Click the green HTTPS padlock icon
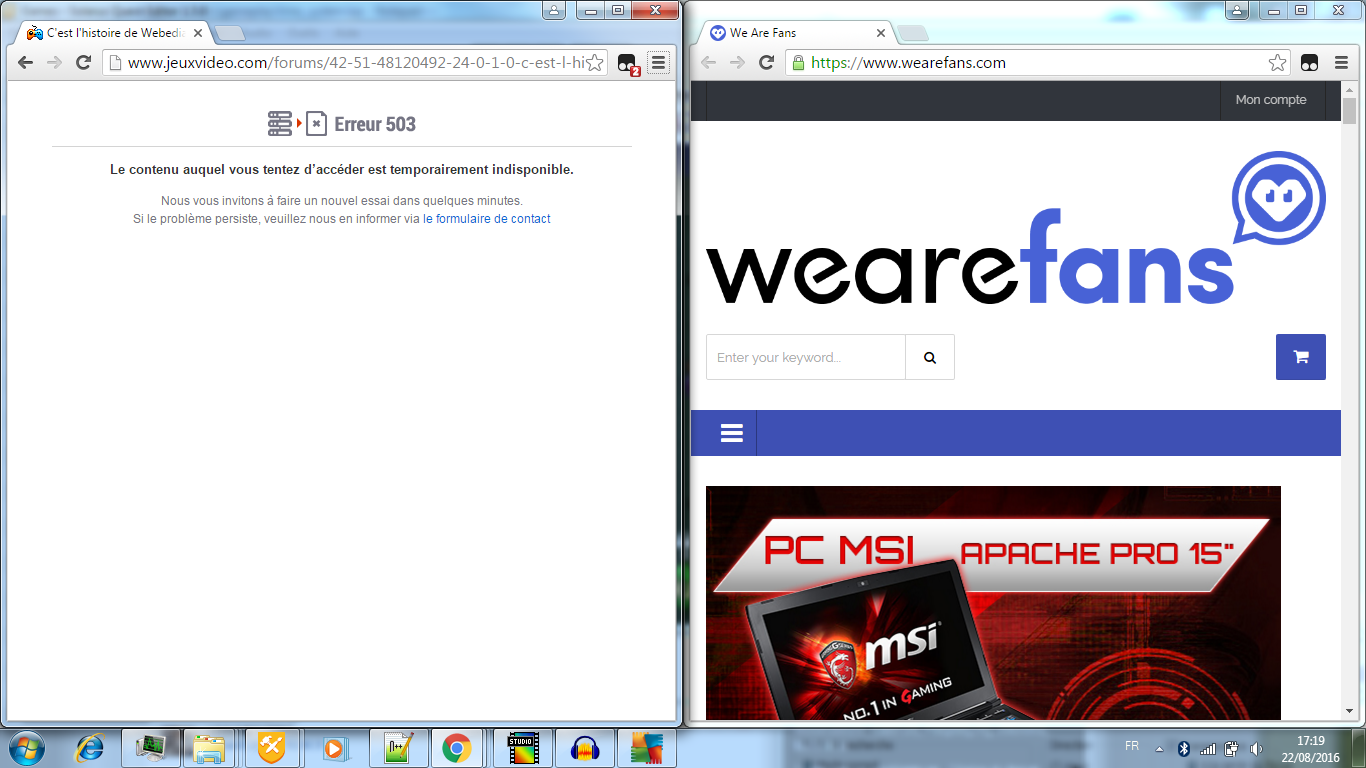This screenshot has width=1366, height=768. (797, 63)
